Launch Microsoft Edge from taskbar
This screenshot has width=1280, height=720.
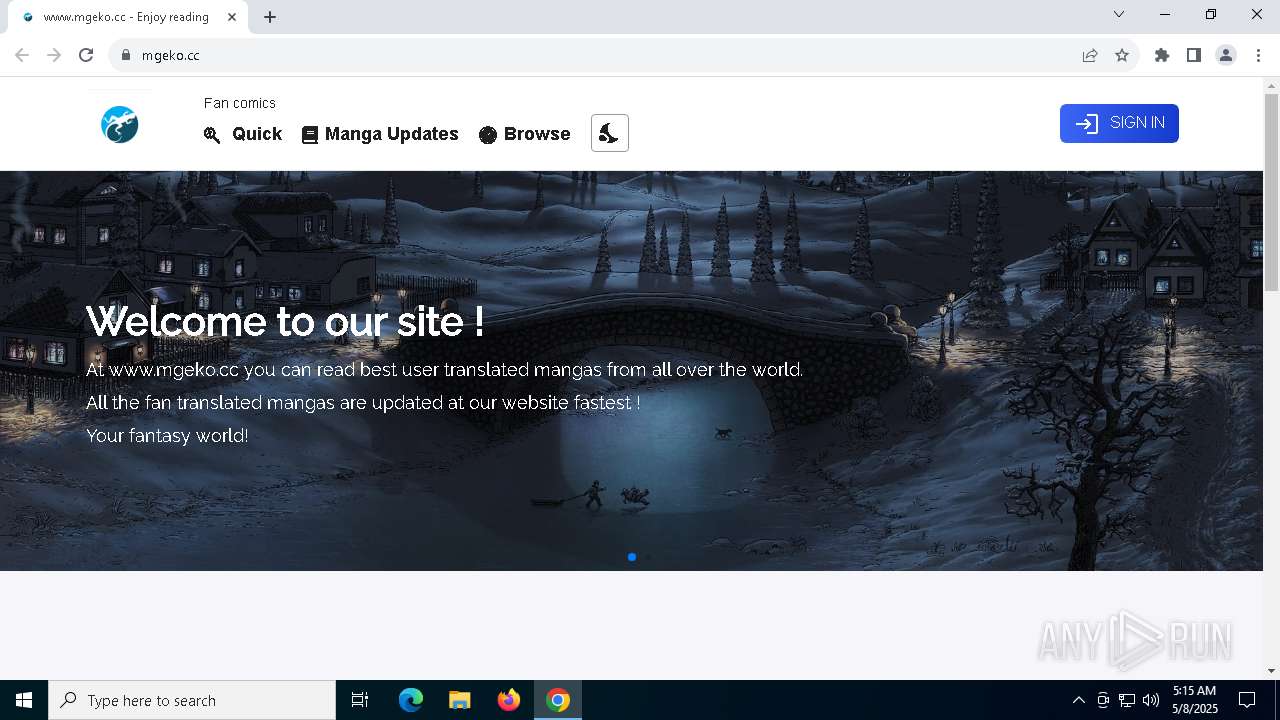[x=411, y=700]
